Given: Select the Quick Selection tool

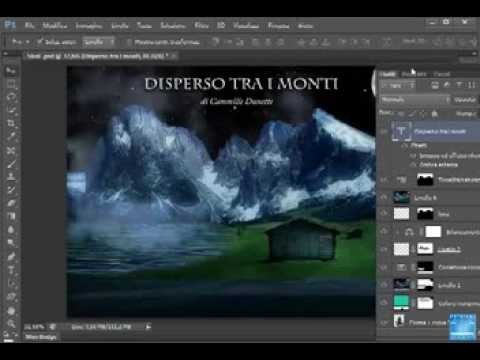Looking at the screenshot, I should click(11, 110).
